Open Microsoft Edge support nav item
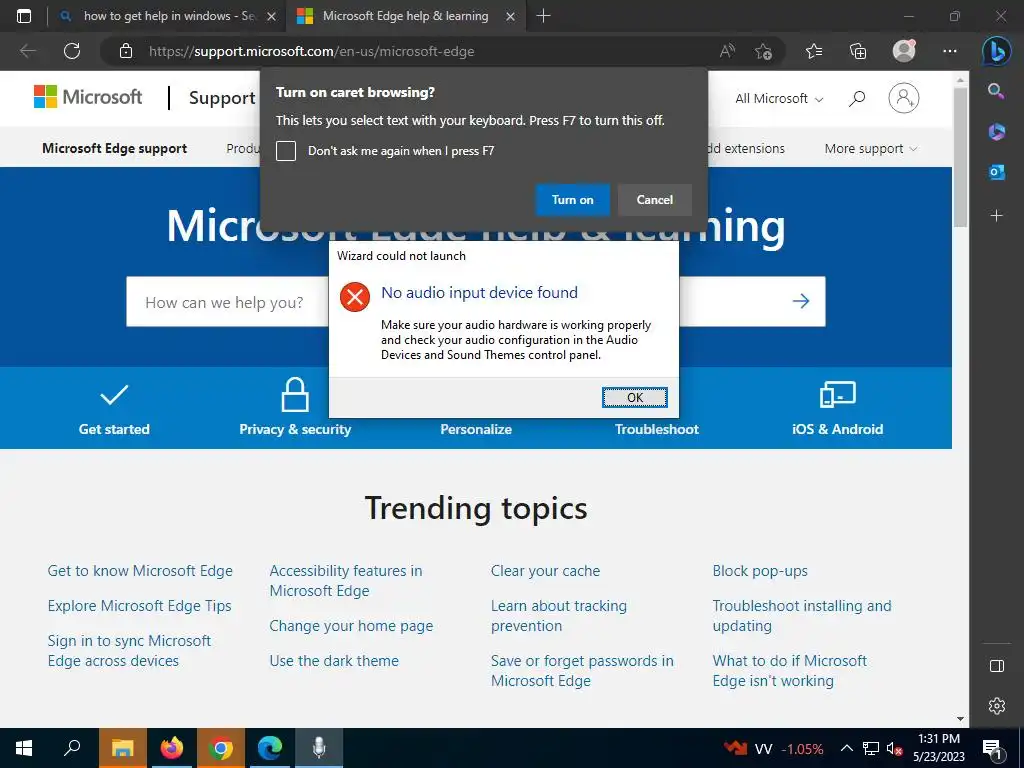The width and height of the screenshot is (1024, 768). point(114,149)
